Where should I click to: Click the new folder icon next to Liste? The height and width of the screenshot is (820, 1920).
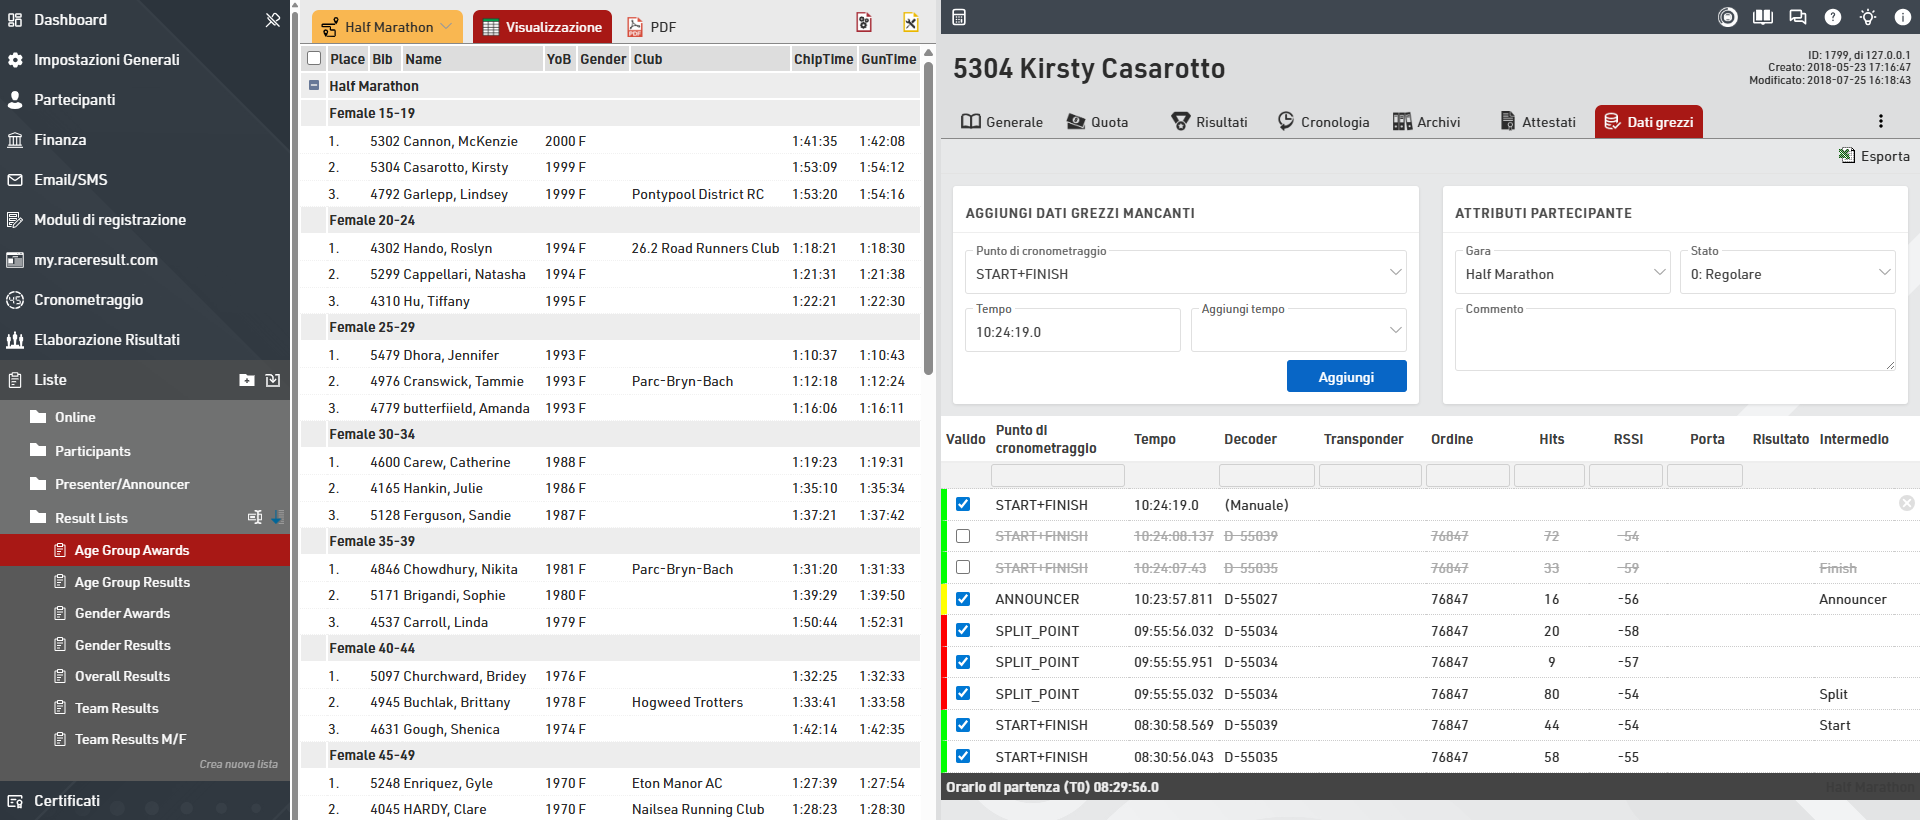247,380
